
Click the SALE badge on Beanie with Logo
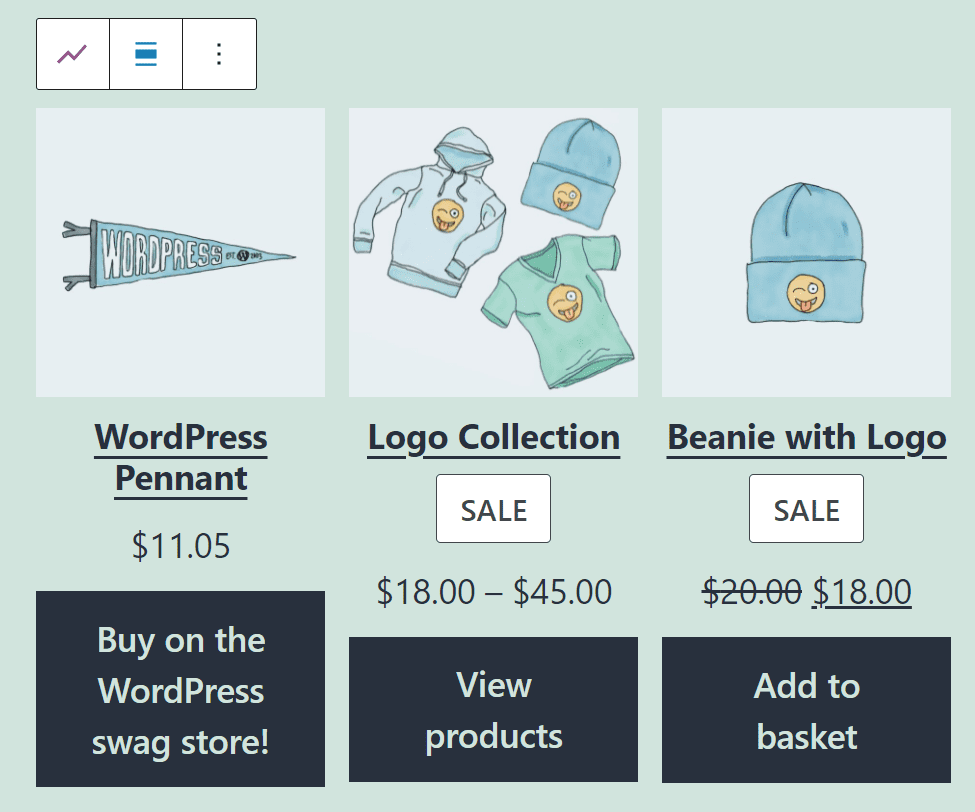point(806,508)
